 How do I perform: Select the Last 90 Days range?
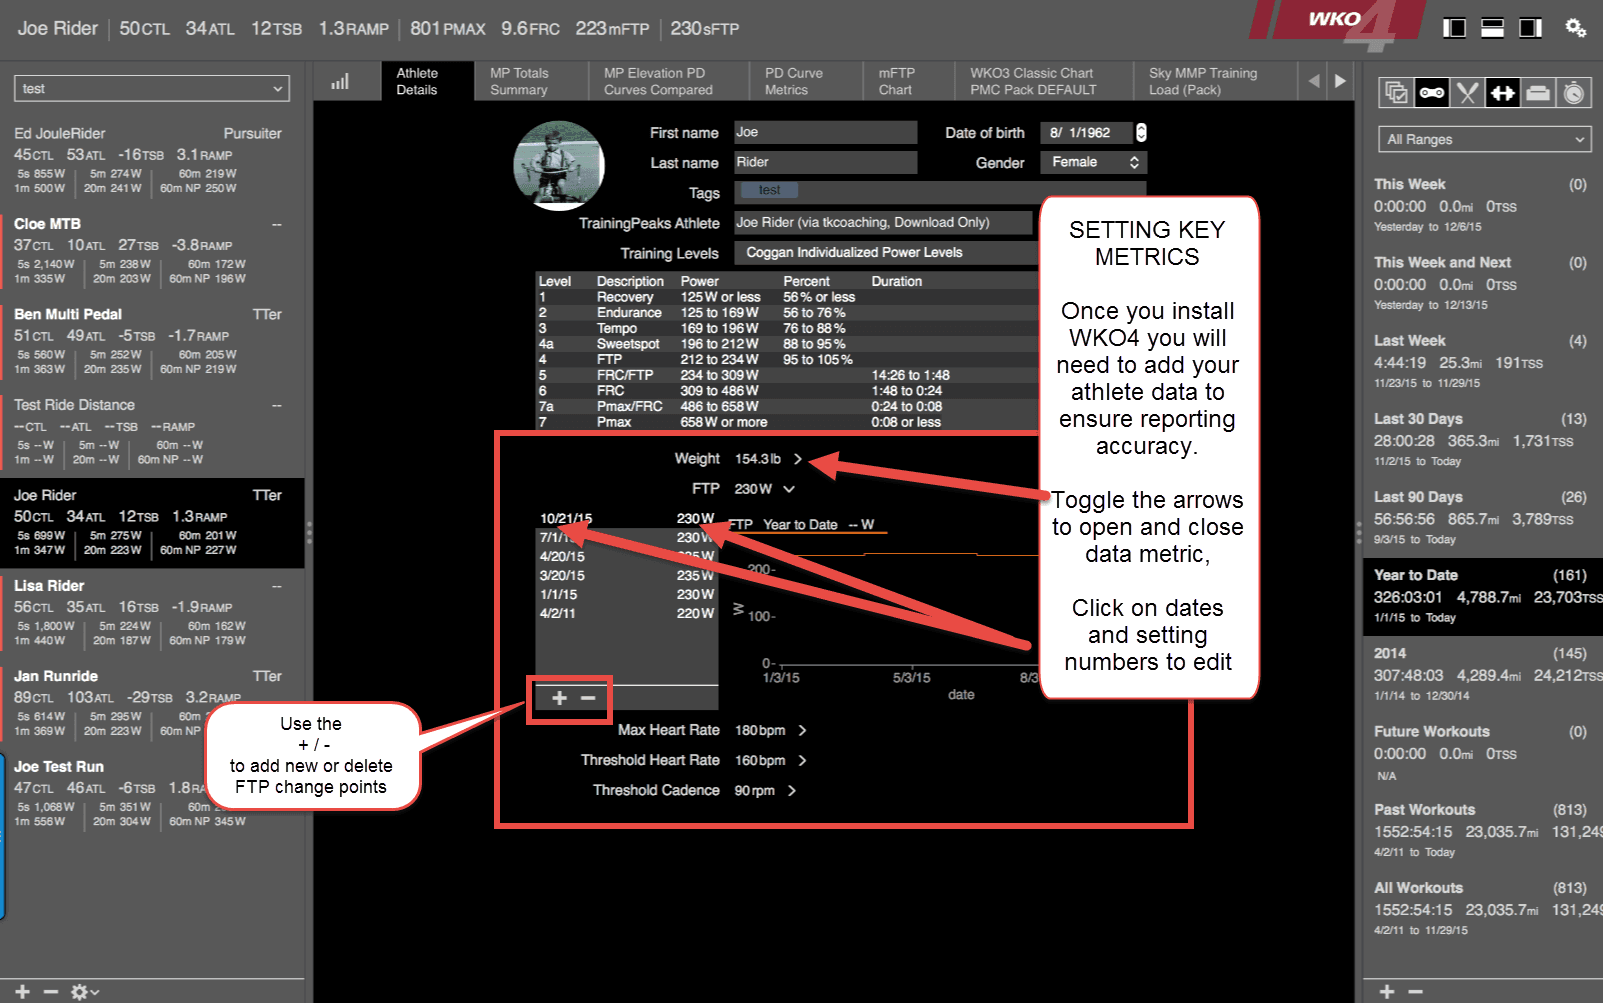pyautogui.click(x=1483, y=517)
